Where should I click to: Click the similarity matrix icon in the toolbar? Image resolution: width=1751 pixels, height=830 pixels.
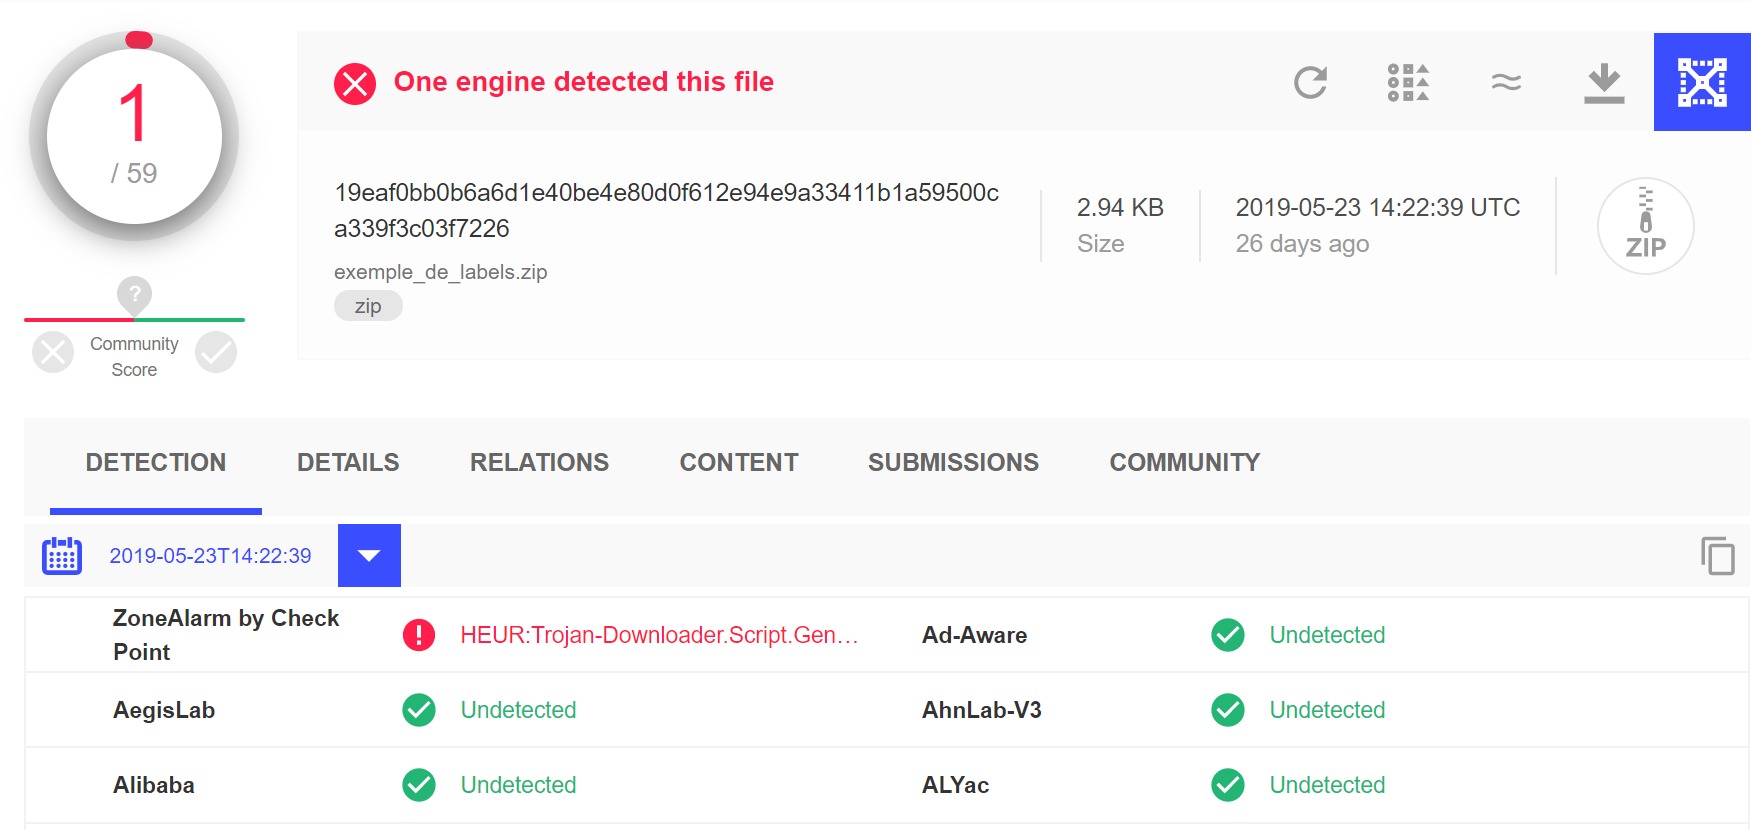coord(1407,83)
